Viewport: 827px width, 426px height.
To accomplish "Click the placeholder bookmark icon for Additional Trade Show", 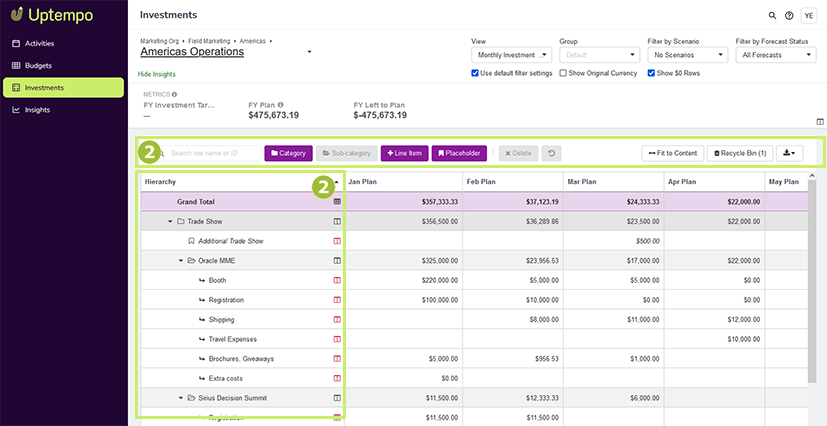I will (191, 241).
